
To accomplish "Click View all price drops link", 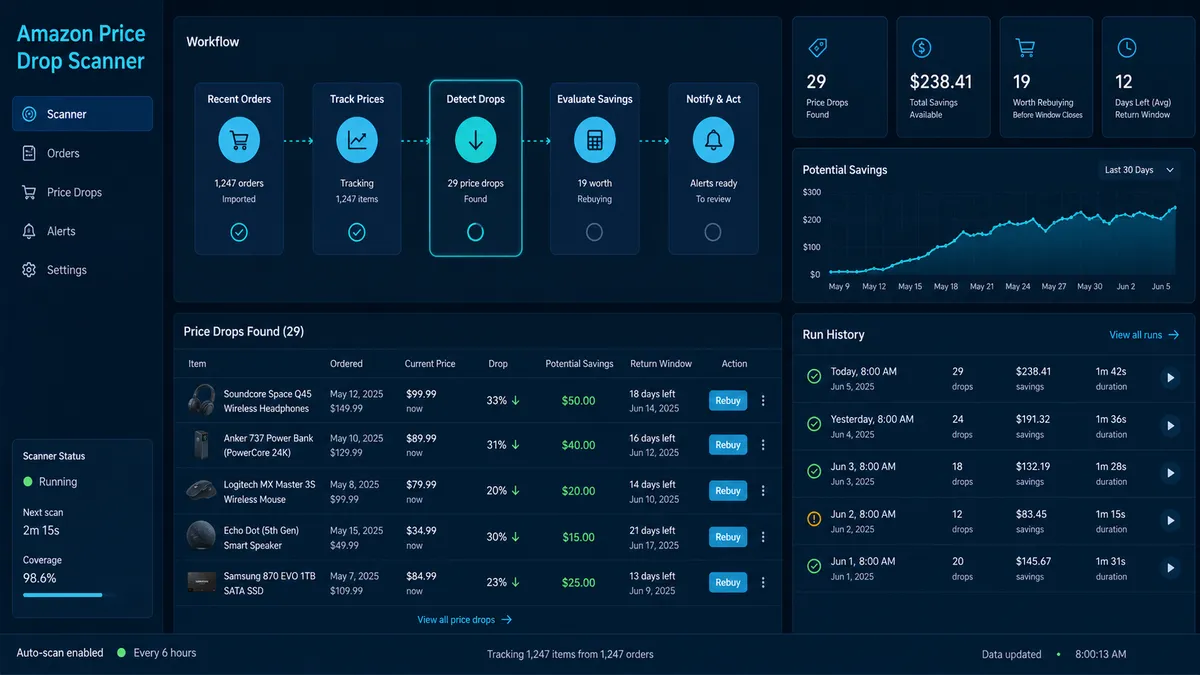I will click(x=465, y=620).
